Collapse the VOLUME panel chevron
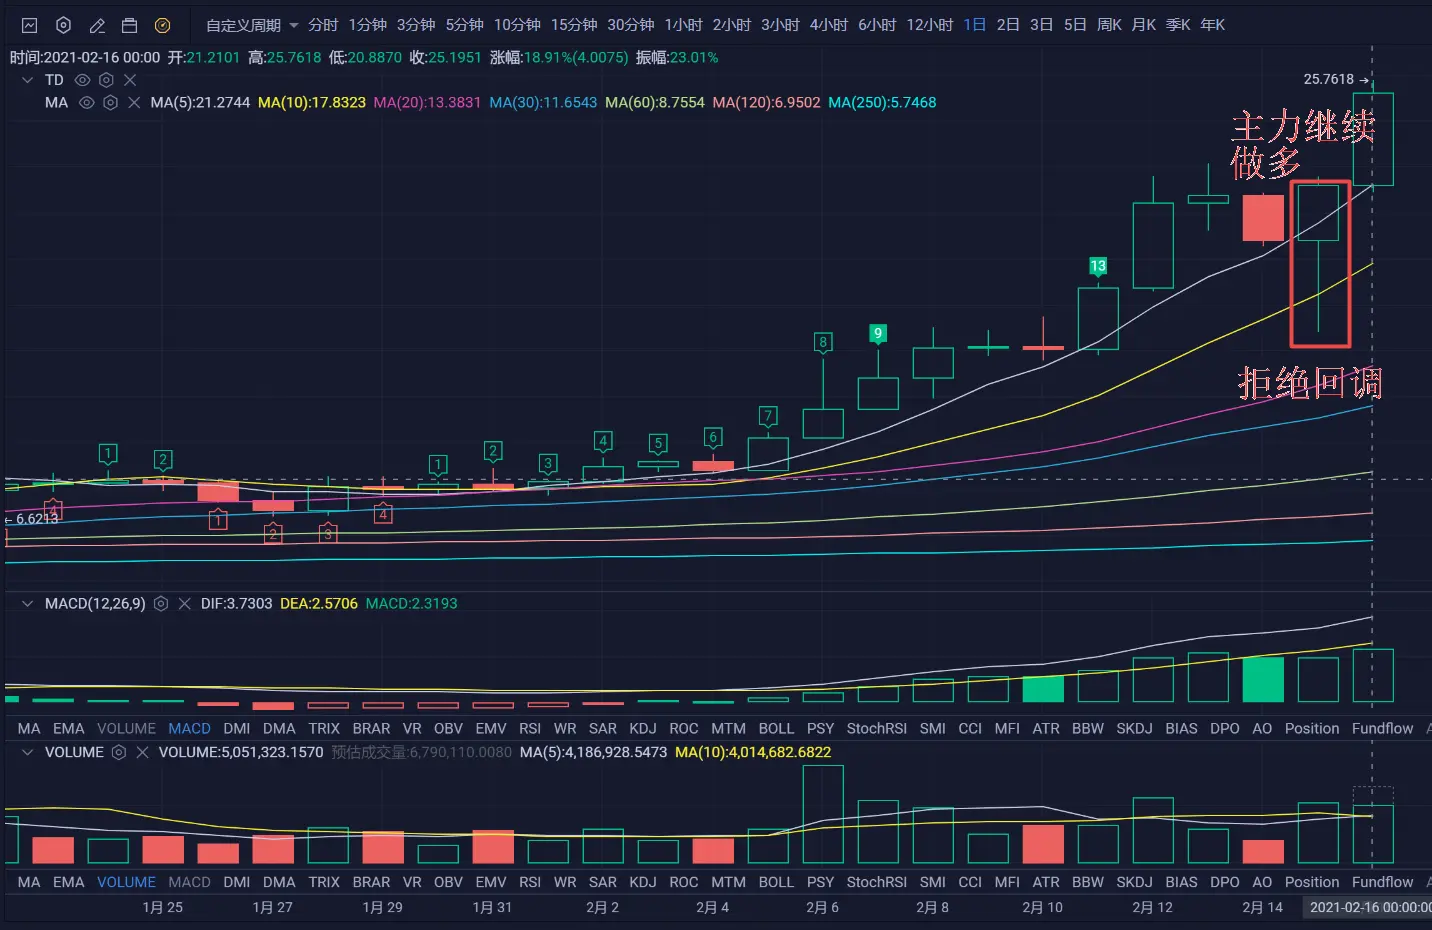Viewport: 1432px width, 930px height. 27,752
